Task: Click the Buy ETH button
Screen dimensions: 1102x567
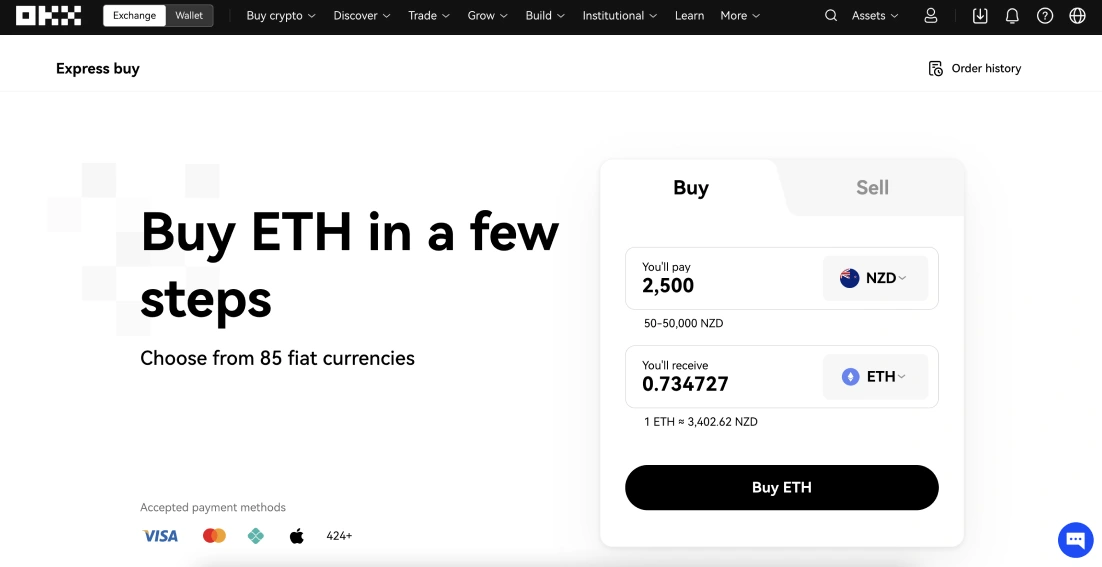Action: [x=782, y=488]
